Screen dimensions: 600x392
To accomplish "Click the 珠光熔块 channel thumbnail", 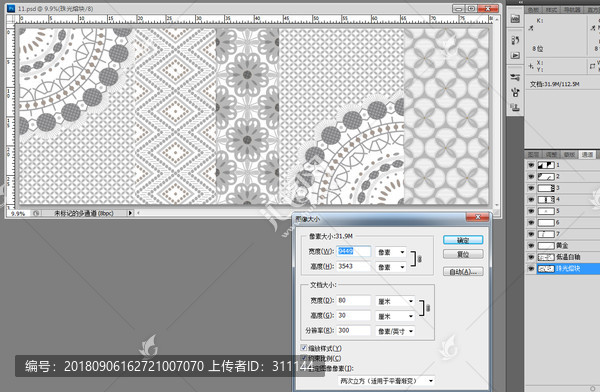I will (x=546, y=269).
